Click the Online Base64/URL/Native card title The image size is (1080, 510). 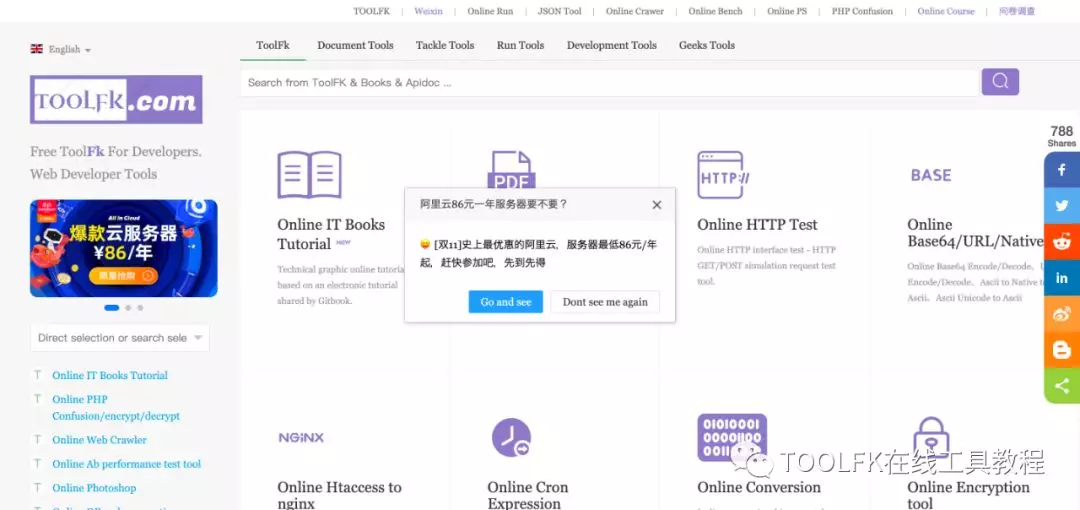pos(975,233)
